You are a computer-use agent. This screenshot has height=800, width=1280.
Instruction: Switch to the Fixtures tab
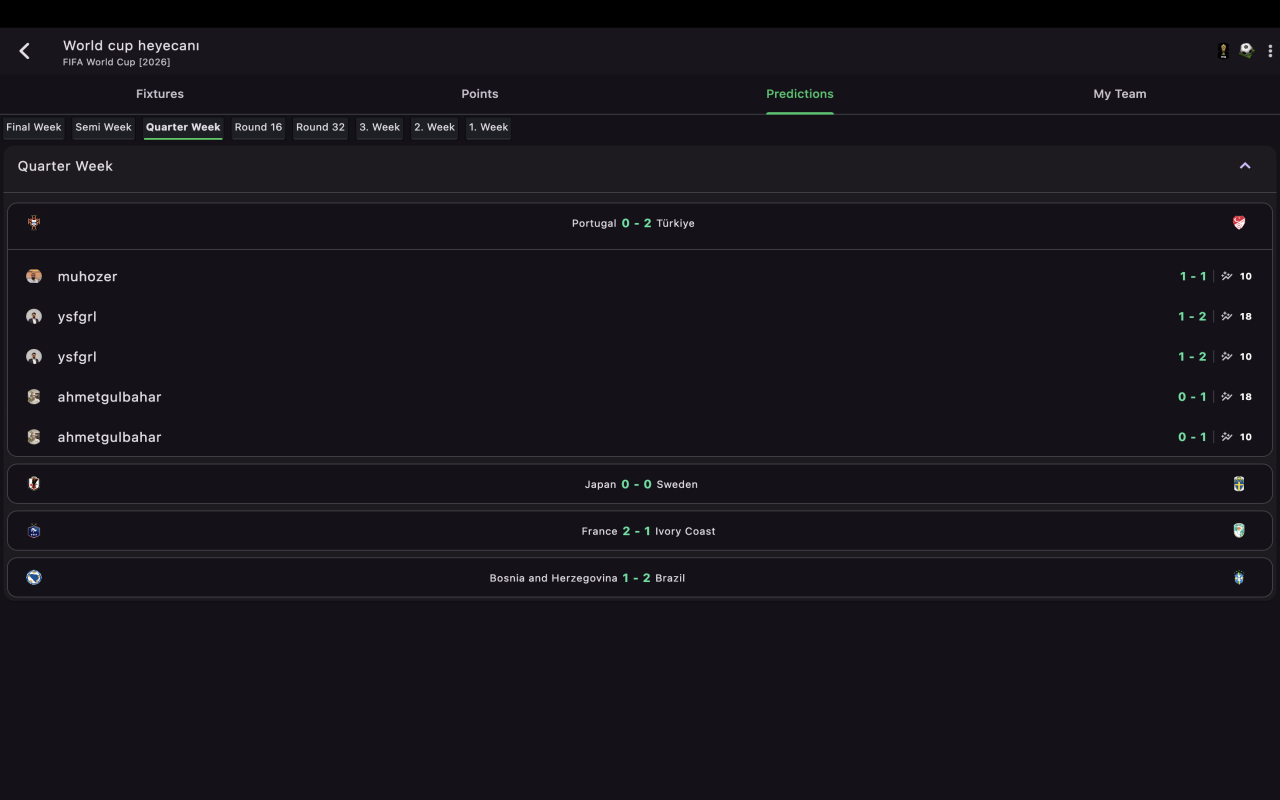[160, 94]
